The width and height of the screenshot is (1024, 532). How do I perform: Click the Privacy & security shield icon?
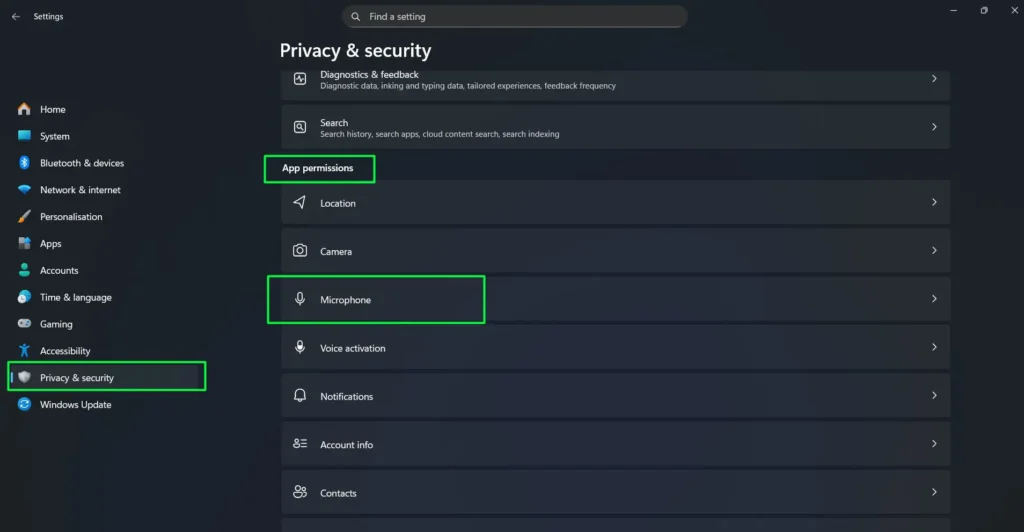click(24, 377)
